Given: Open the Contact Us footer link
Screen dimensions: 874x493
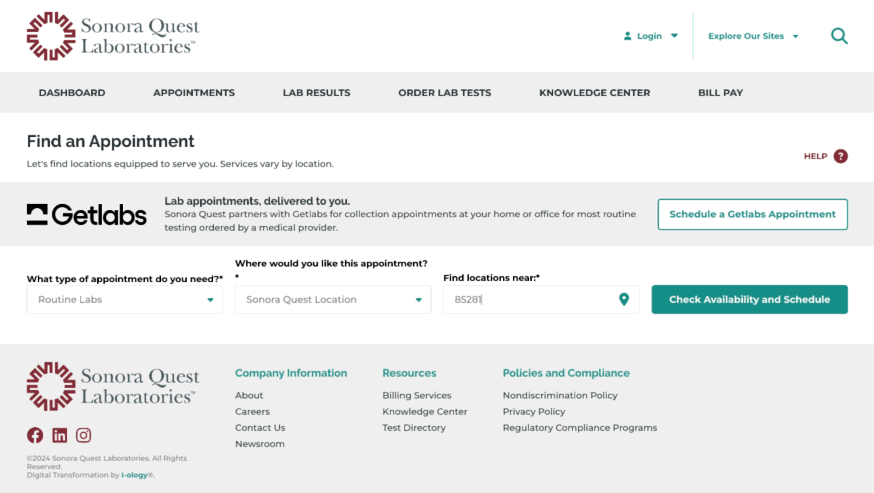Looking at the screenshot, I should click(260, 428).
